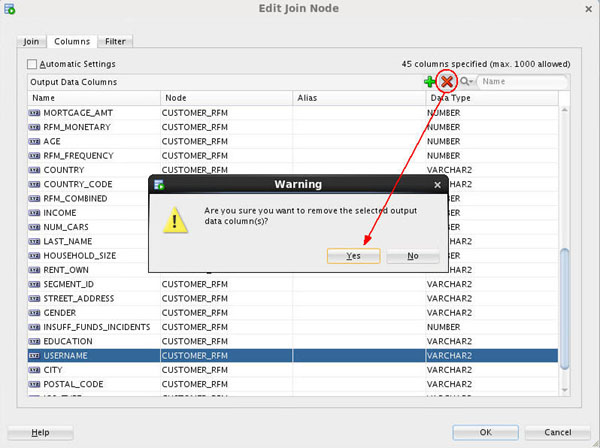
Task: Click the vertical scrollbar thumb in column list
Action: tap(564, 309)
